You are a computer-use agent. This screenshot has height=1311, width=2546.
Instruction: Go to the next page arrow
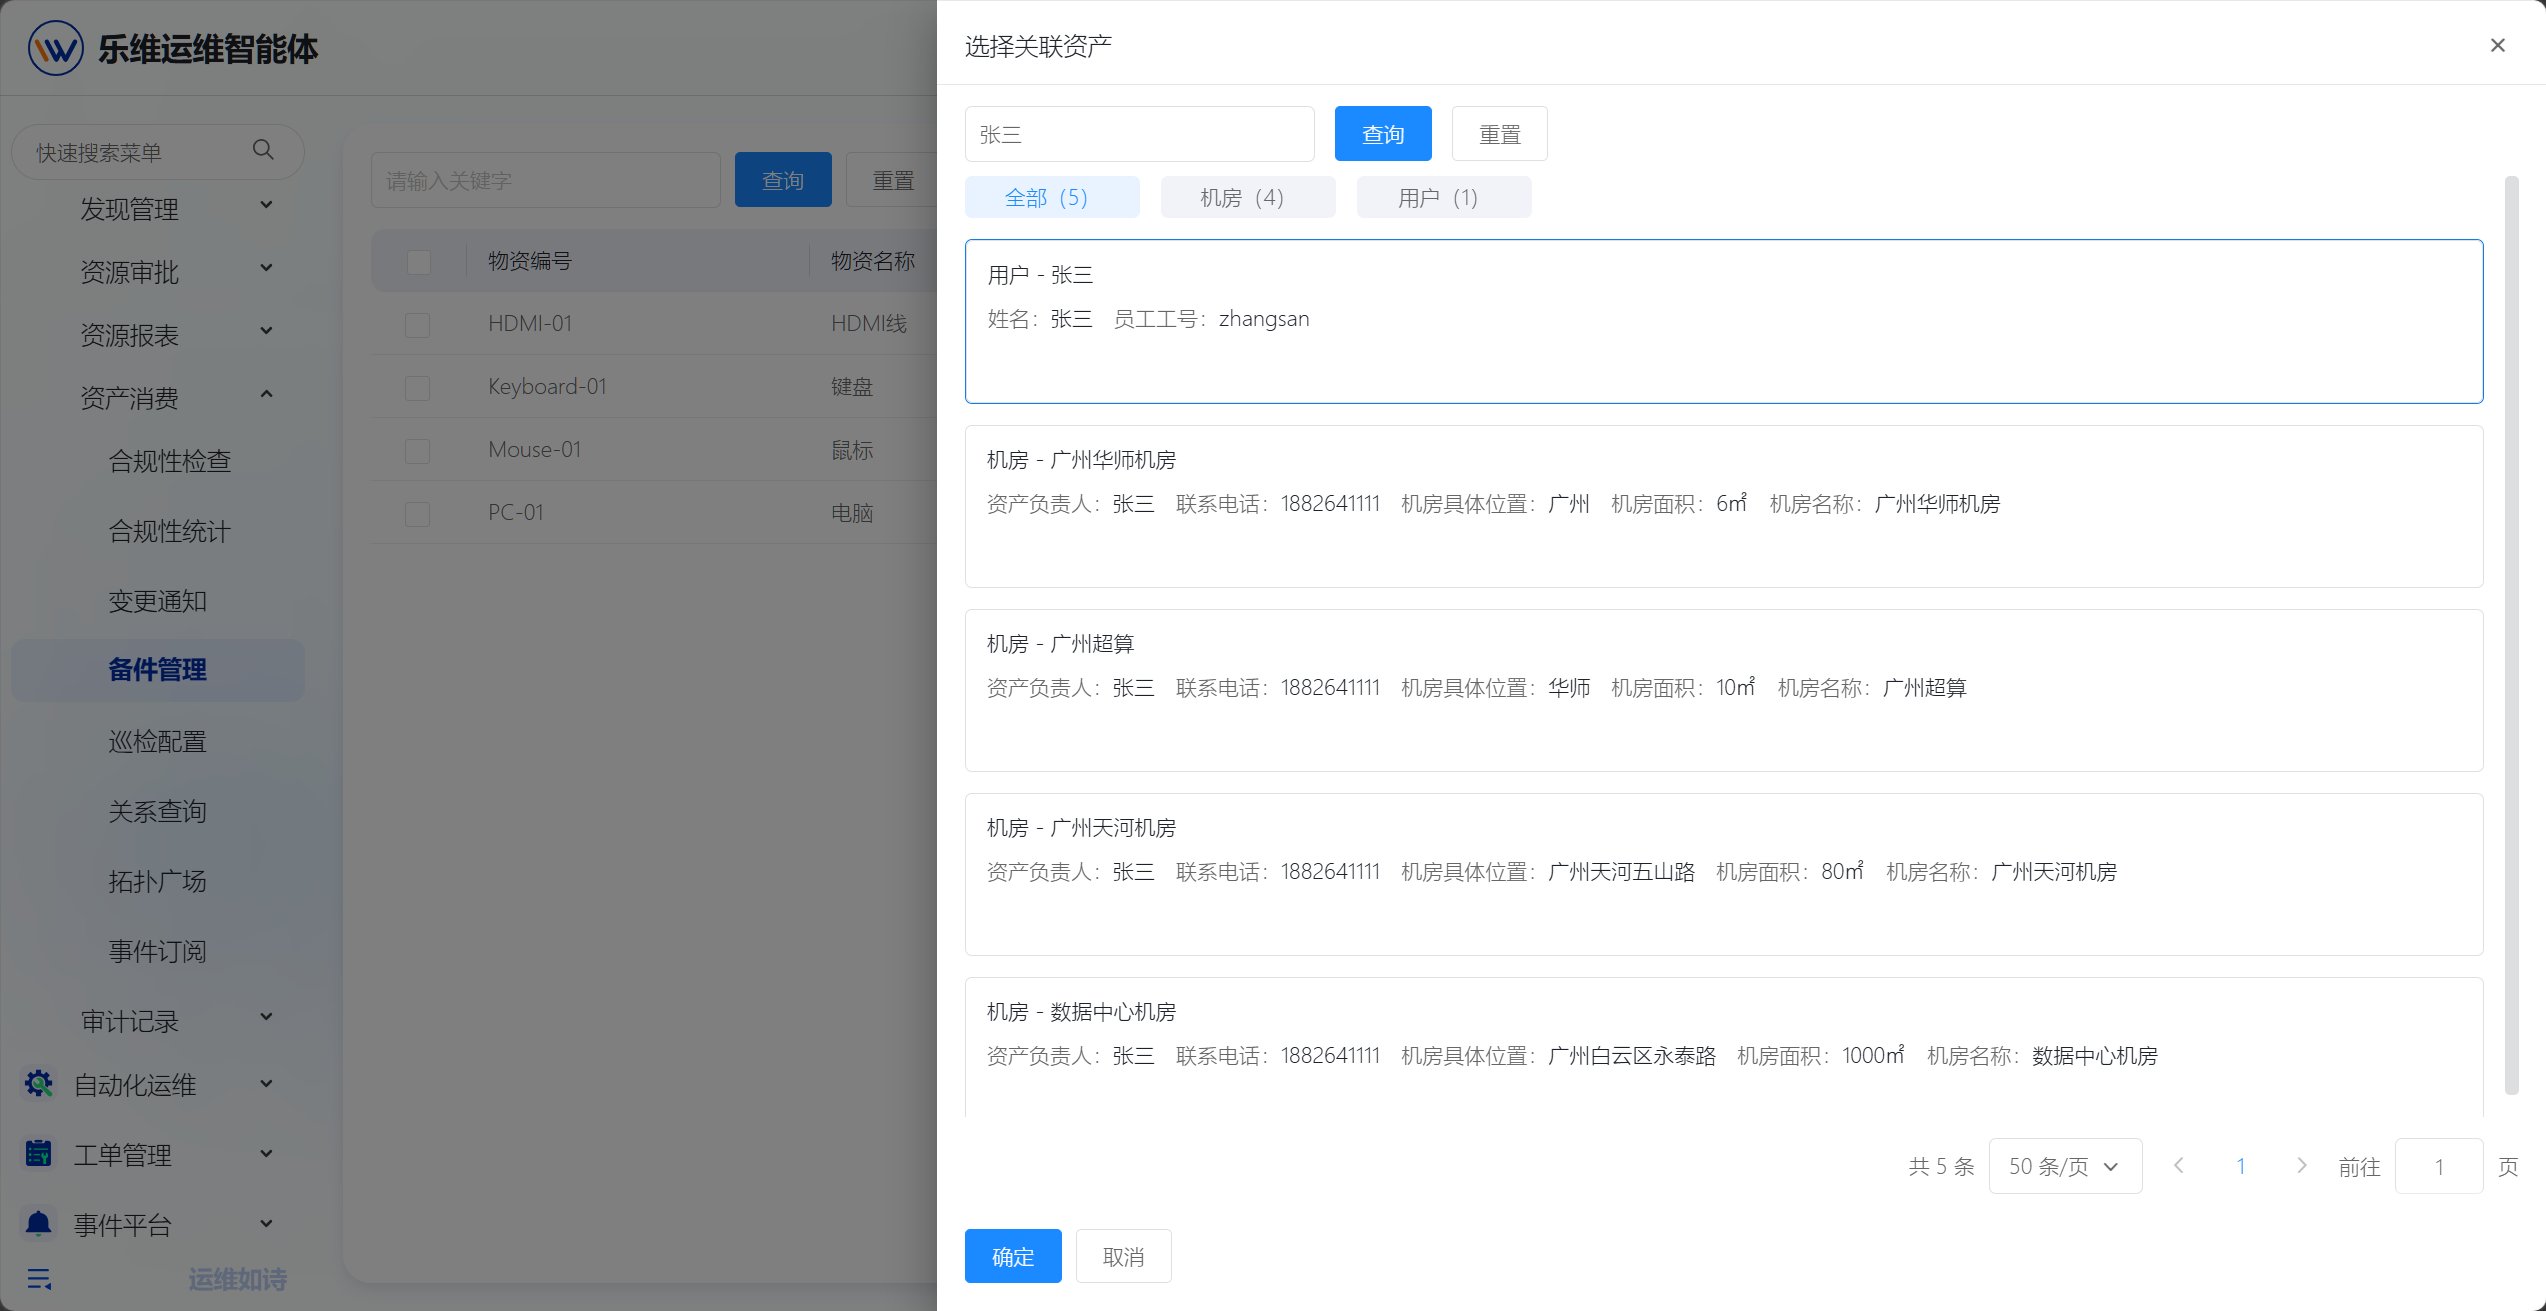[x=2302, y=1166]
